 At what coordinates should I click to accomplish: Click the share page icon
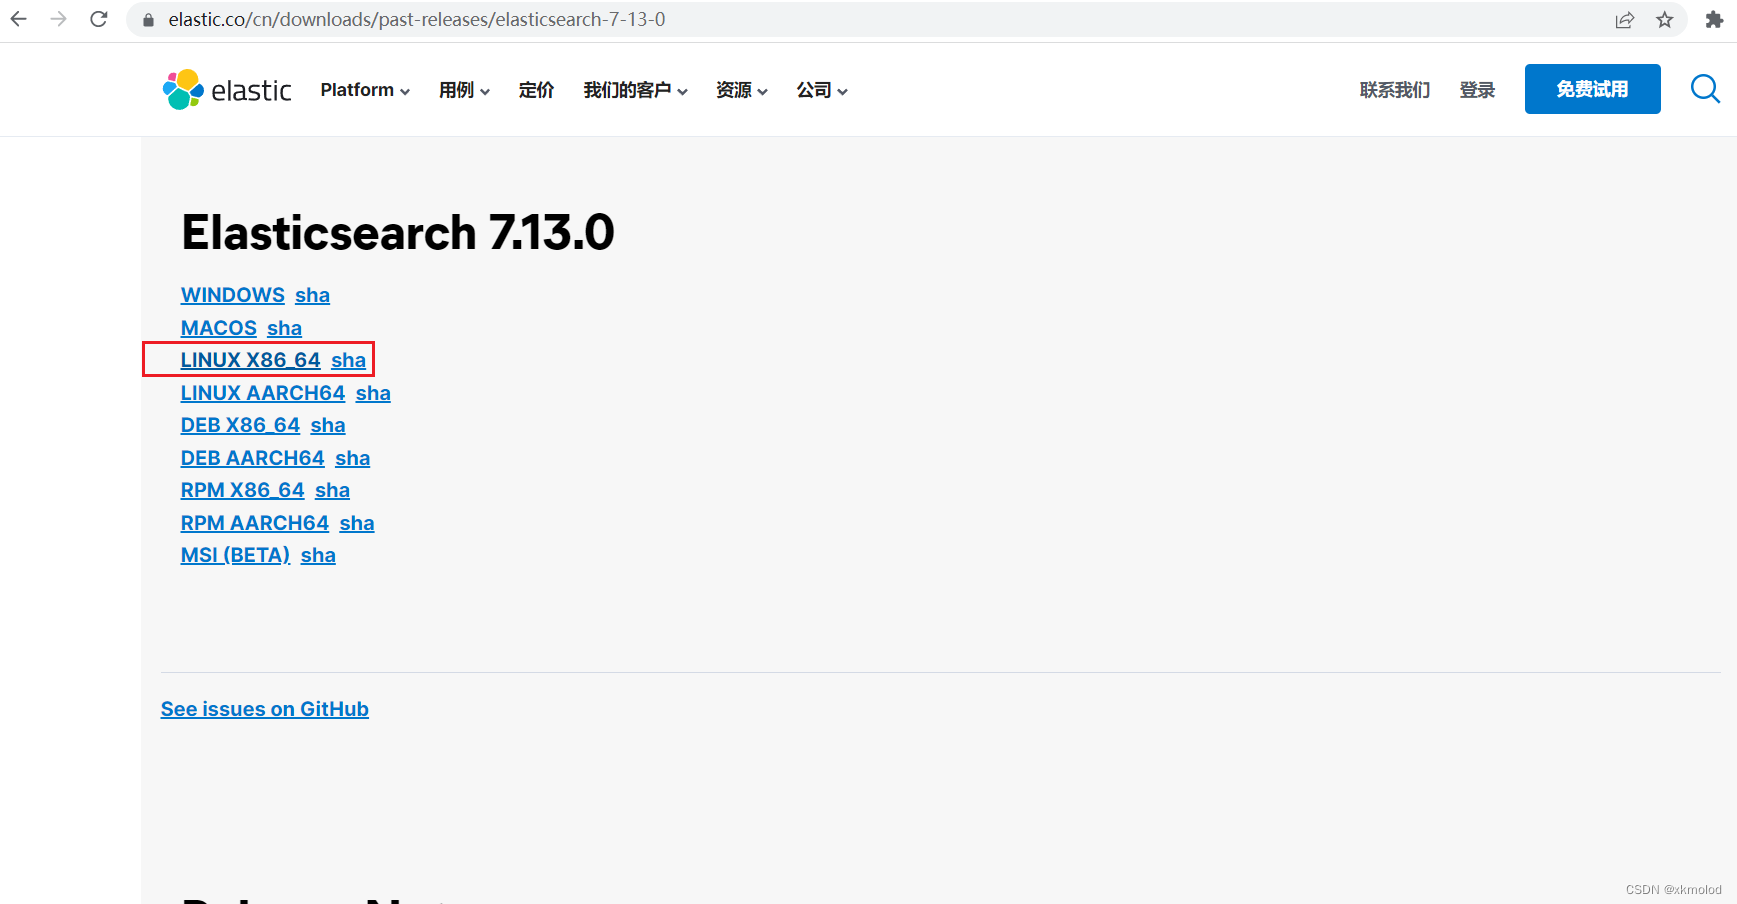coord(1625,20)
